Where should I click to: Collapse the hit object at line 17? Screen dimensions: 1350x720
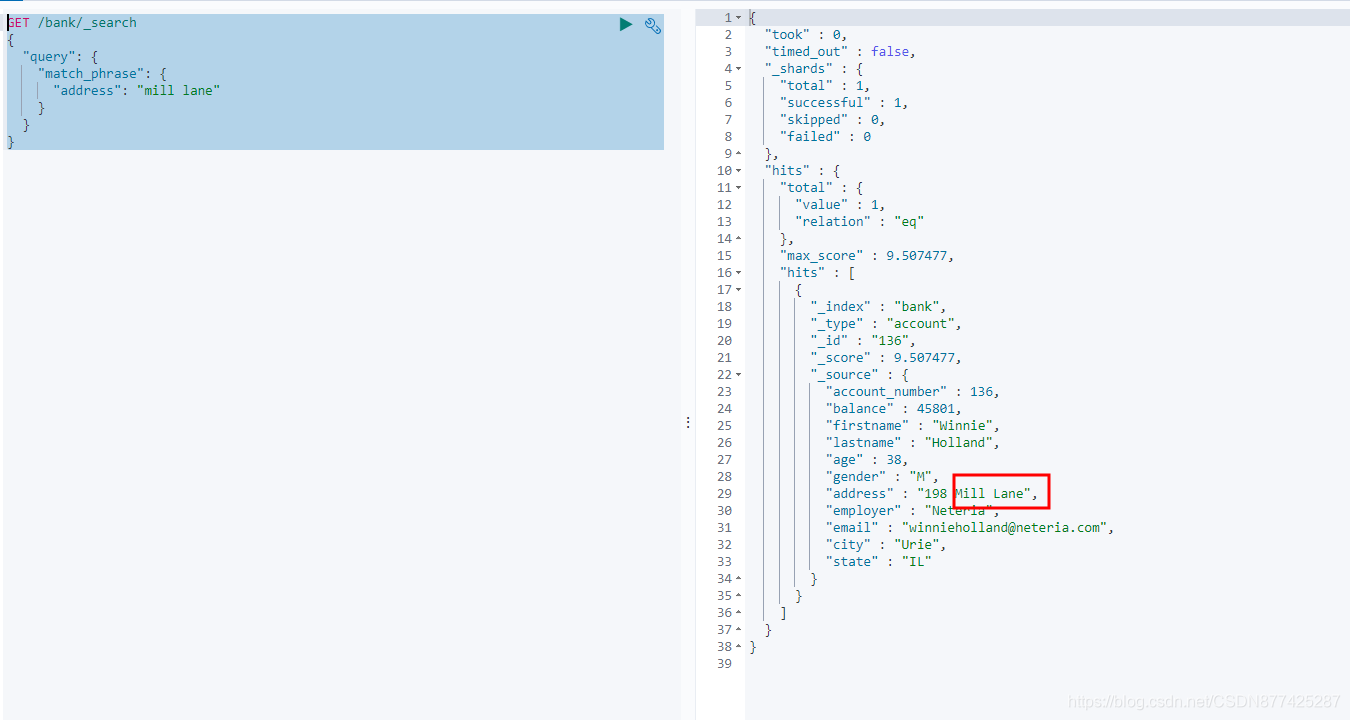click(x=739, y=290)
